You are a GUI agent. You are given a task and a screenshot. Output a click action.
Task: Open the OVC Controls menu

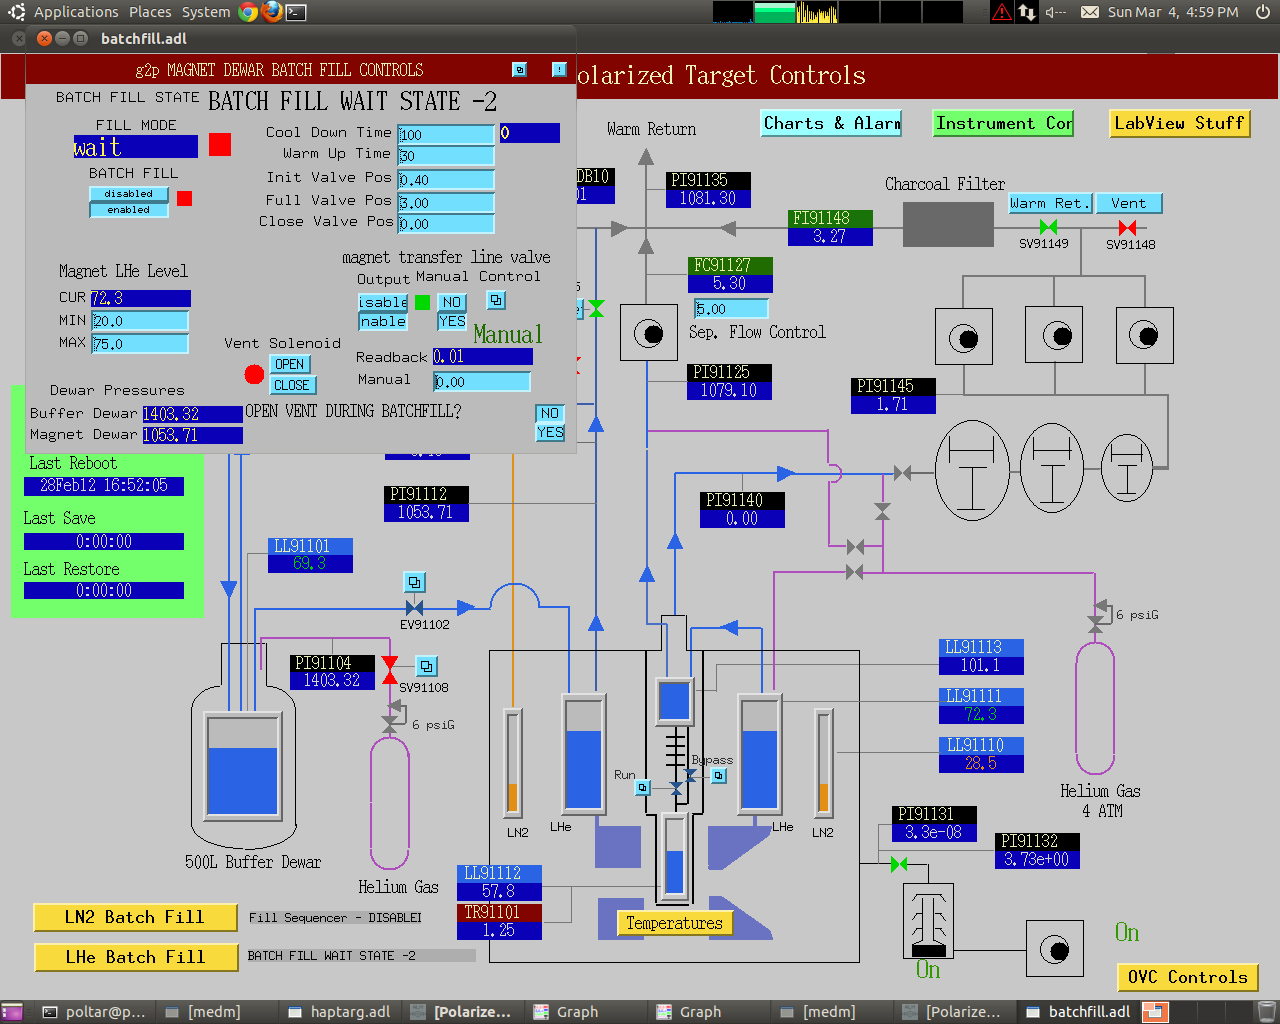click(1187, 977)
